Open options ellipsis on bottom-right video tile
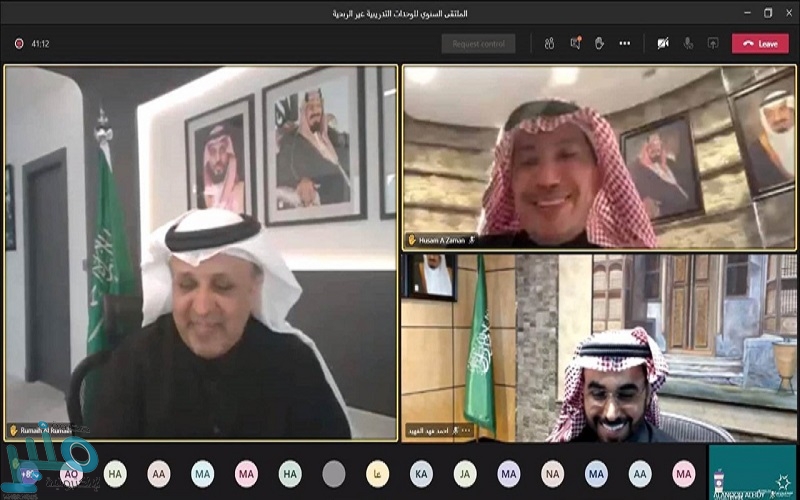 click(465, 431)
